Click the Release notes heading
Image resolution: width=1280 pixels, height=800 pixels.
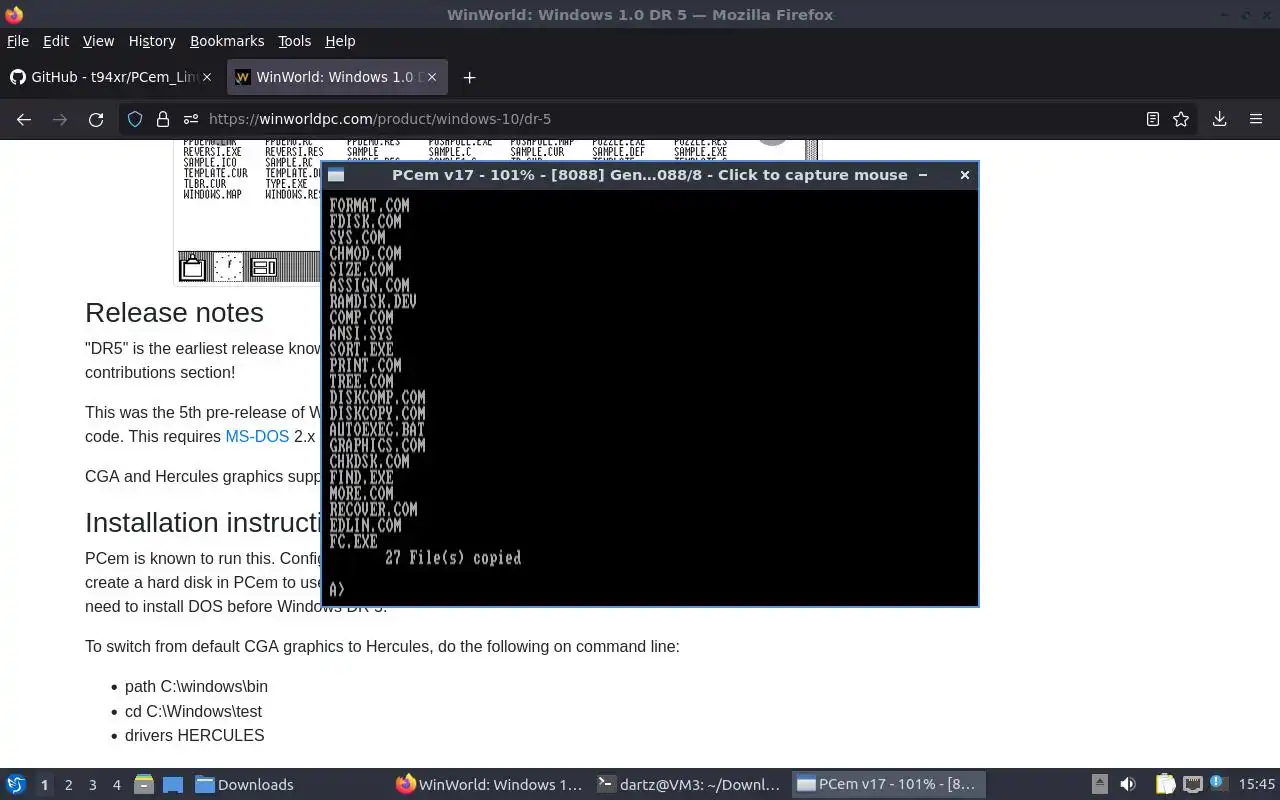coord(174,313)
